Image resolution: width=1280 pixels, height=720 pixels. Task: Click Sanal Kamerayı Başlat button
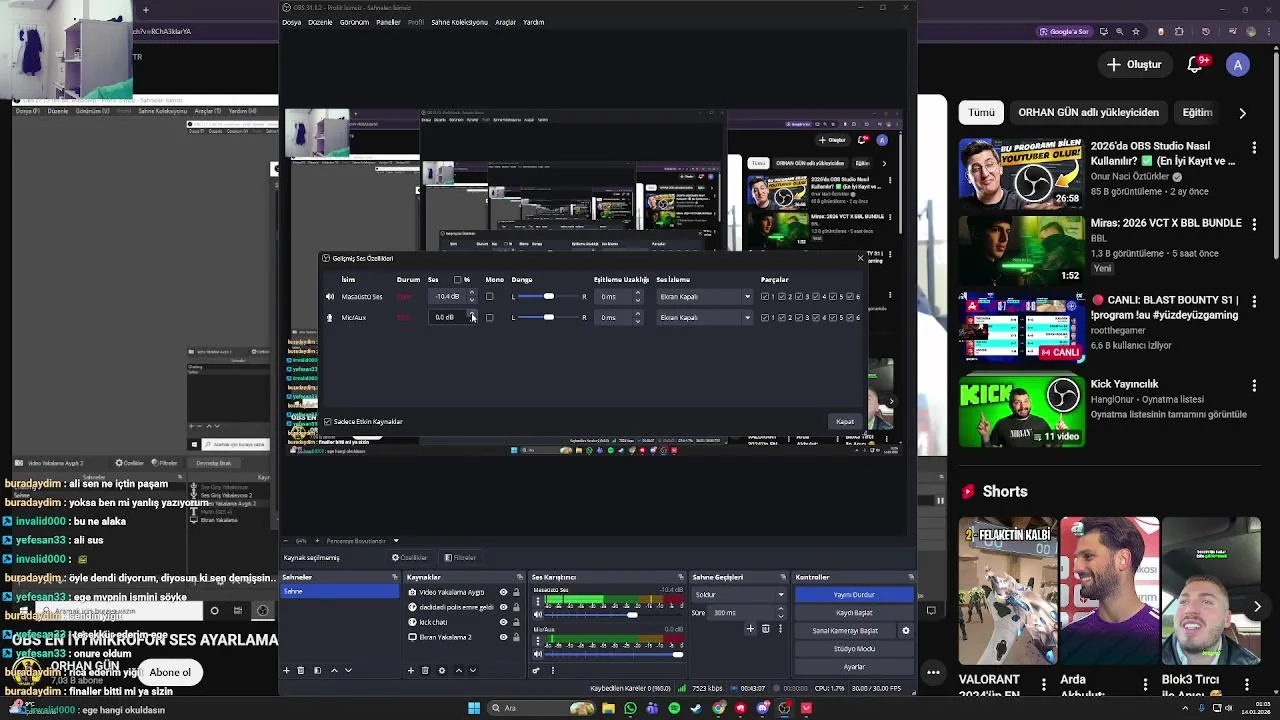tap(845, 631)
